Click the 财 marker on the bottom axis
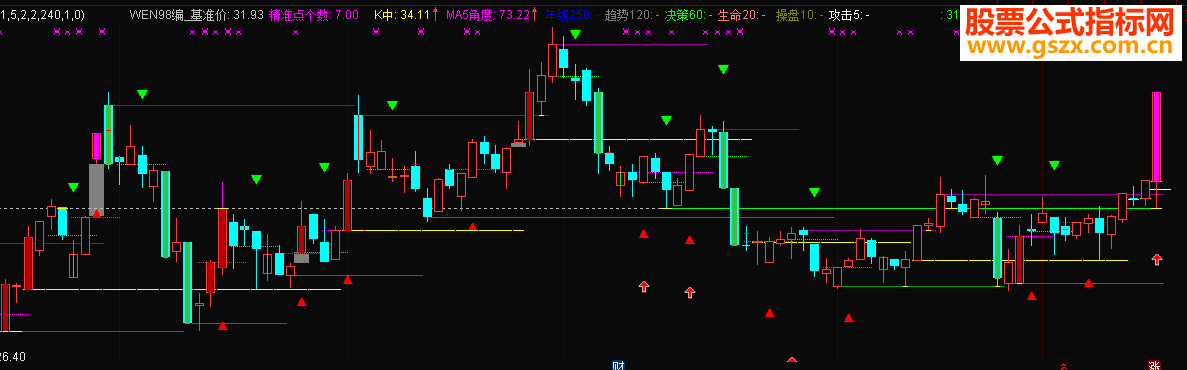 [618, 365]
